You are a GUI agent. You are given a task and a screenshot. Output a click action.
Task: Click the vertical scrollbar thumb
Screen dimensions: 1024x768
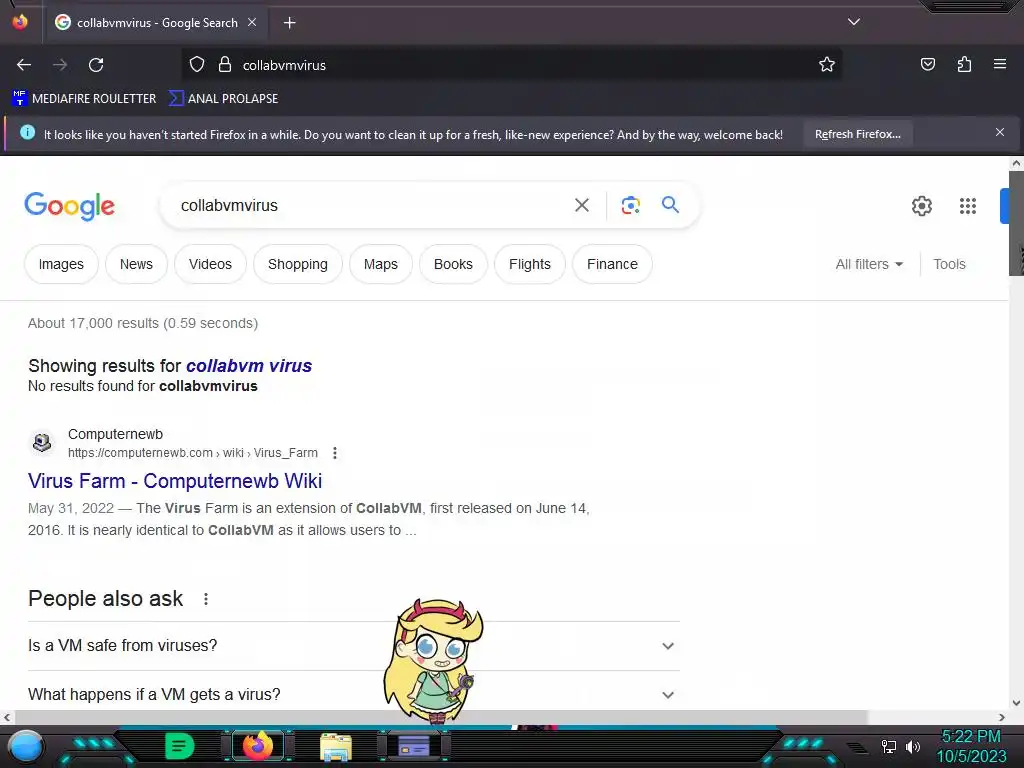tap(1016, 223)
